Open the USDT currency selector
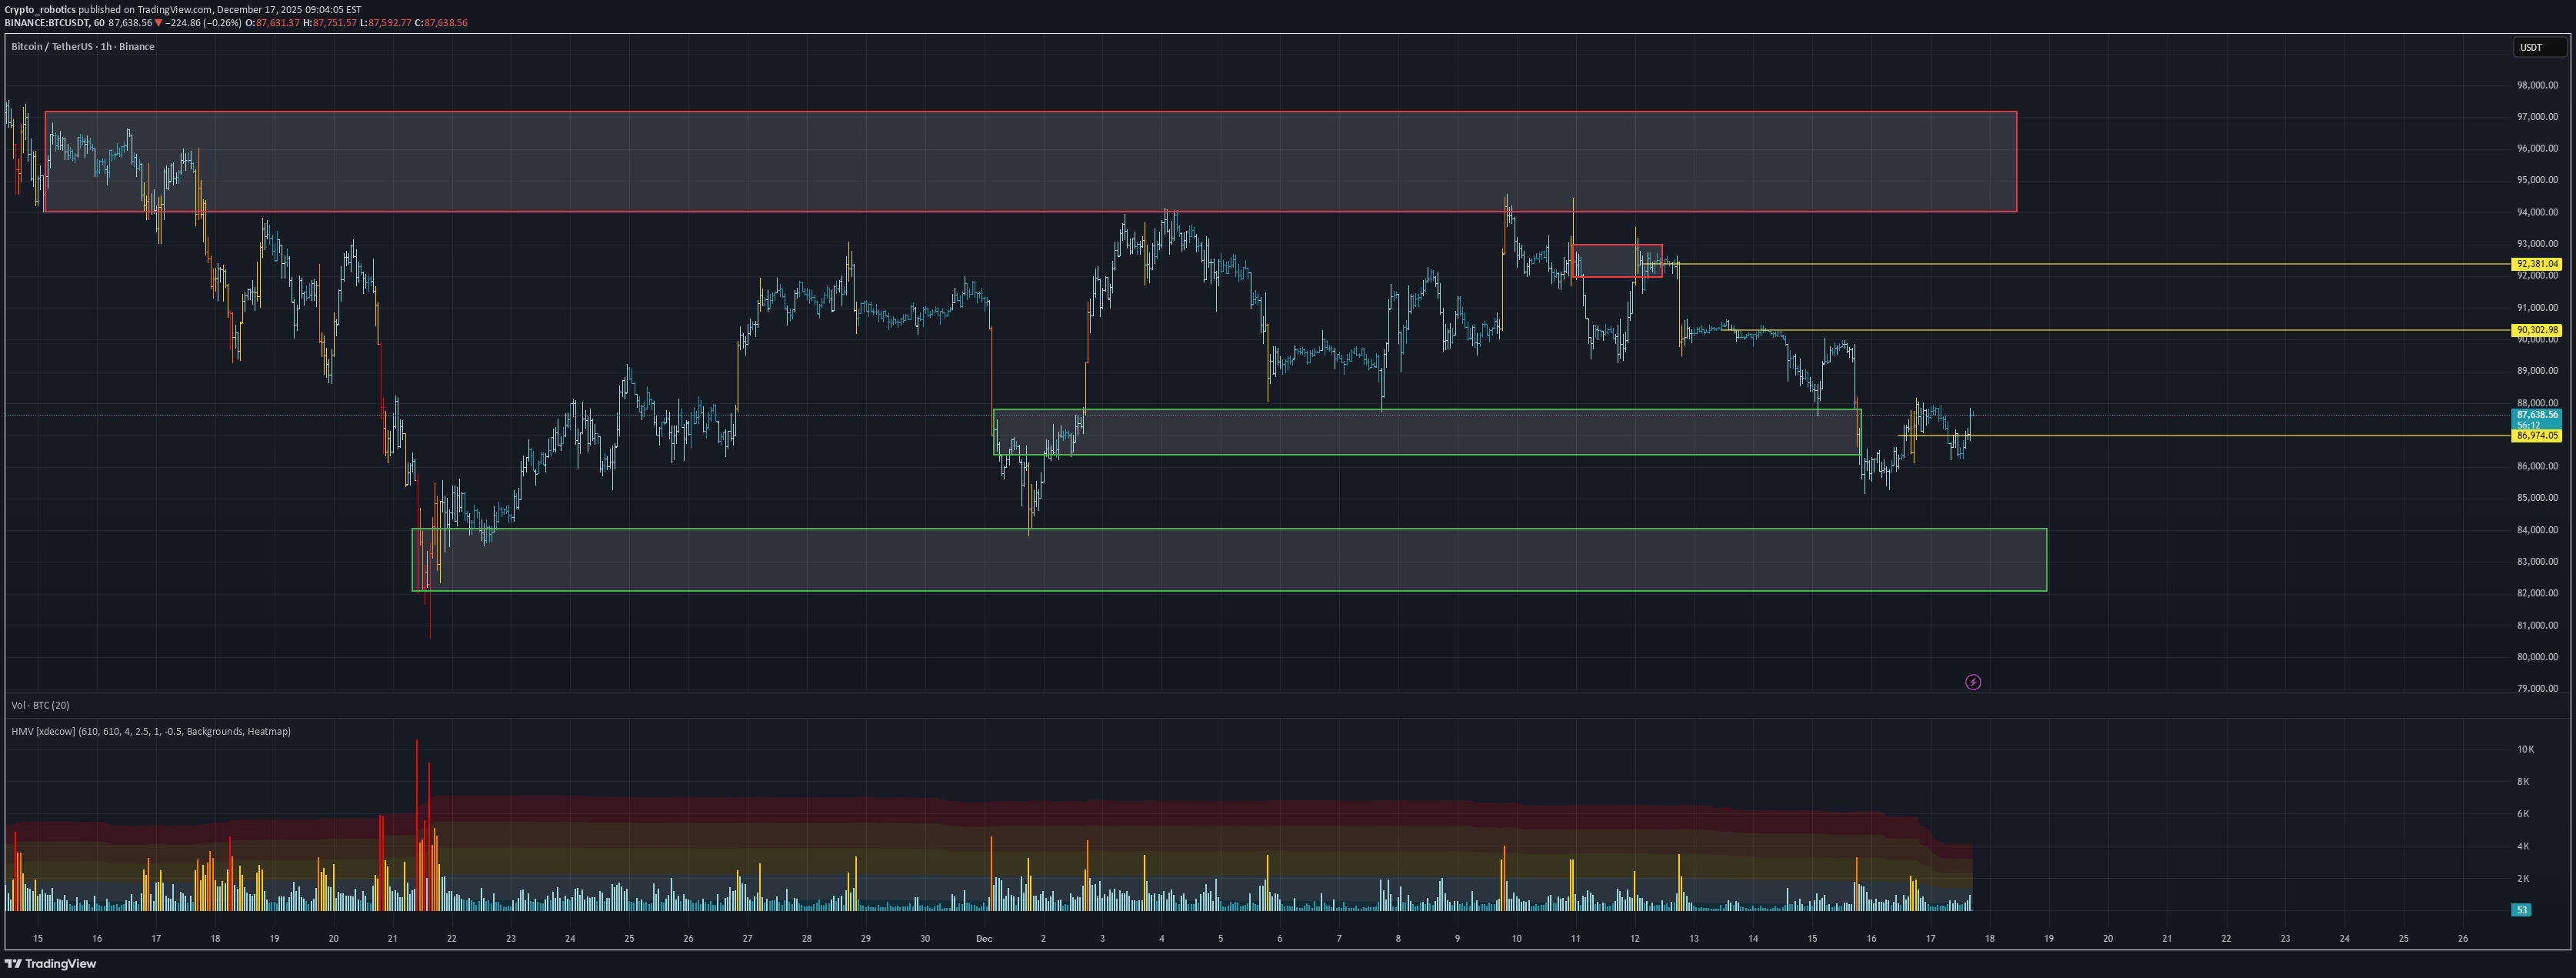 click(2538, 47)
